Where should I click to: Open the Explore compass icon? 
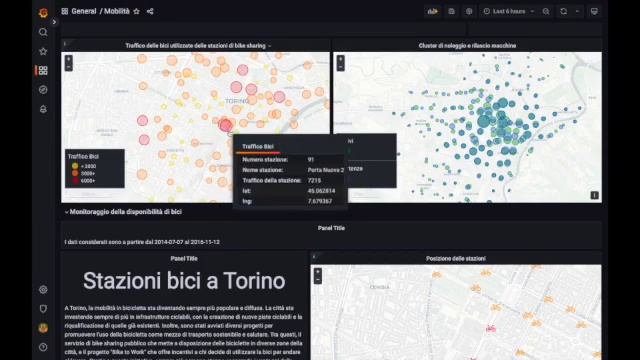43,90
